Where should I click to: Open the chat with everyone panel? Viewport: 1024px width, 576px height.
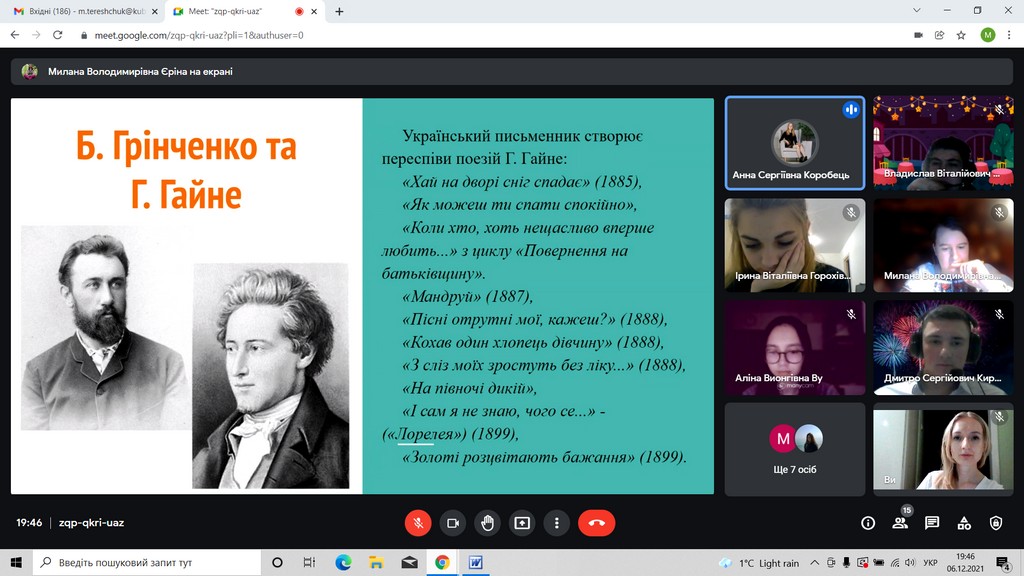click(932, 522)
